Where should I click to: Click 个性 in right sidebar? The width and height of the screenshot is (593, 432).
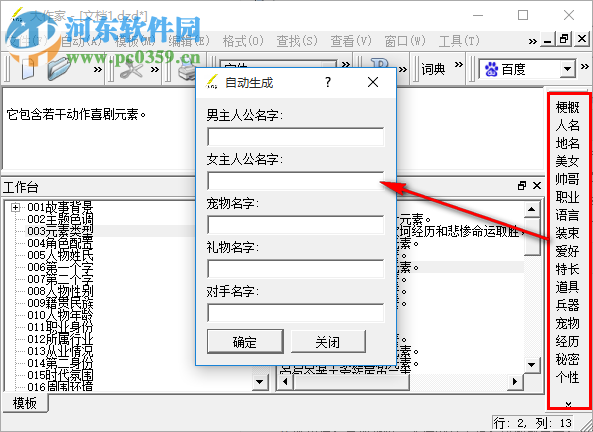(x=567, y=377)
